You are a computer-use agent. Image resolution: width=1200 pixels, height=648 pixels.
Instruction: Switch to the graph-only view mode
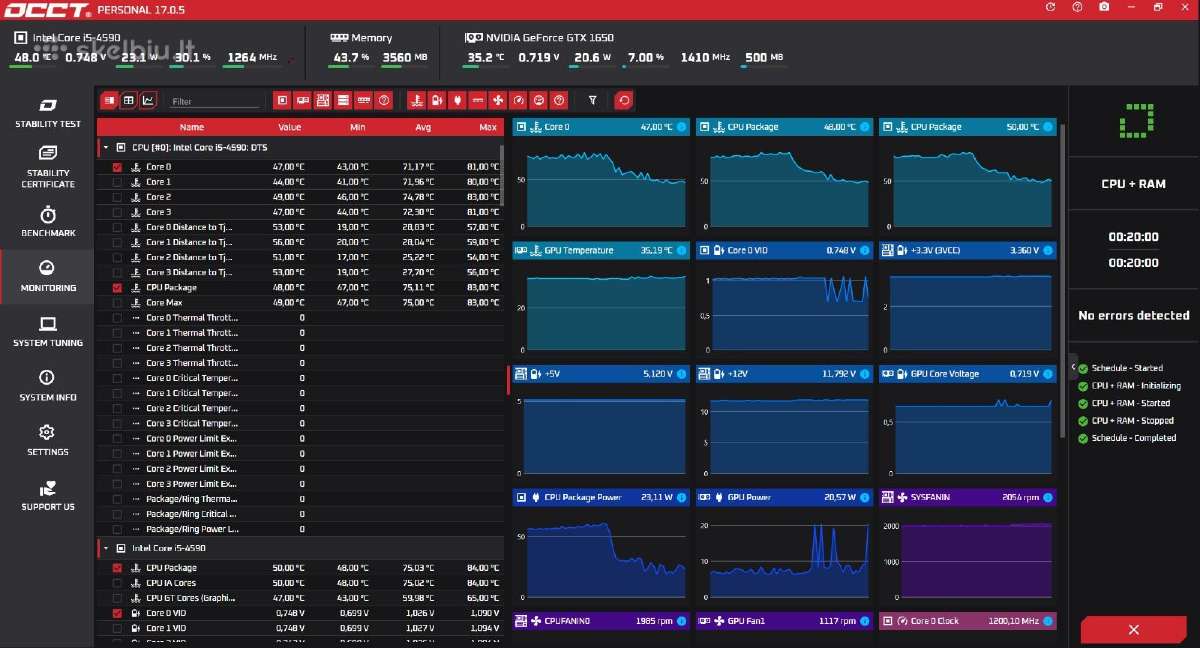[149, 100]
